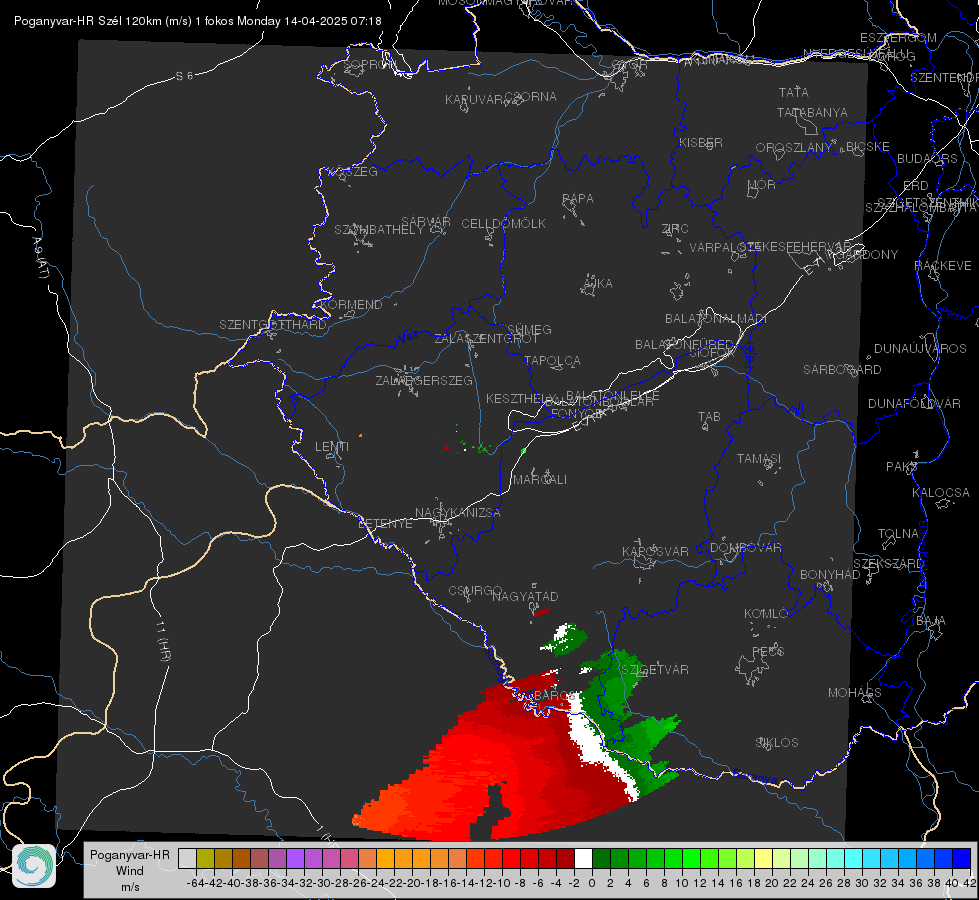Click the TAPOLCA town label
The image size is (979, 900).
click(552, 360)
